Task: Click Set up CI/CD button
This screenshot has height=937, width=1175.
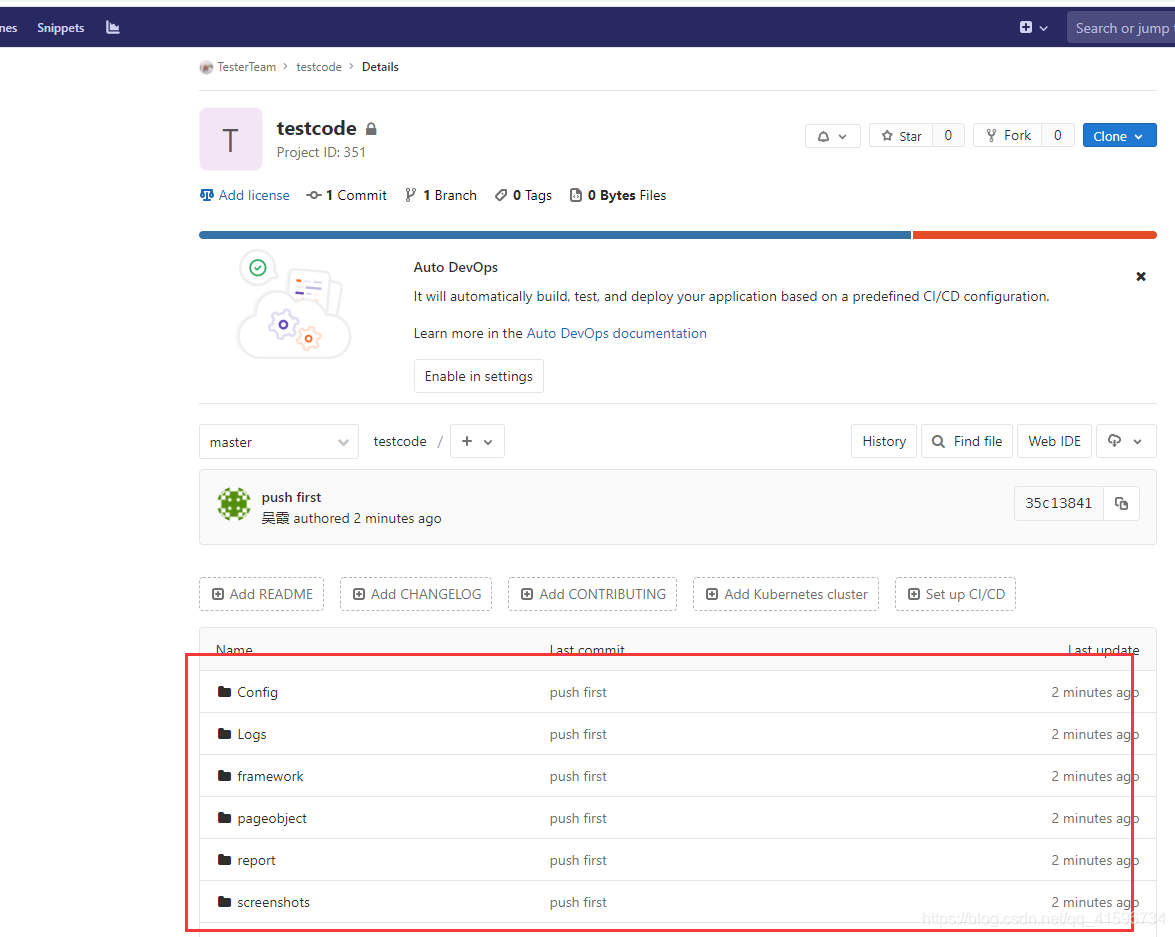Action: (955, 594)
